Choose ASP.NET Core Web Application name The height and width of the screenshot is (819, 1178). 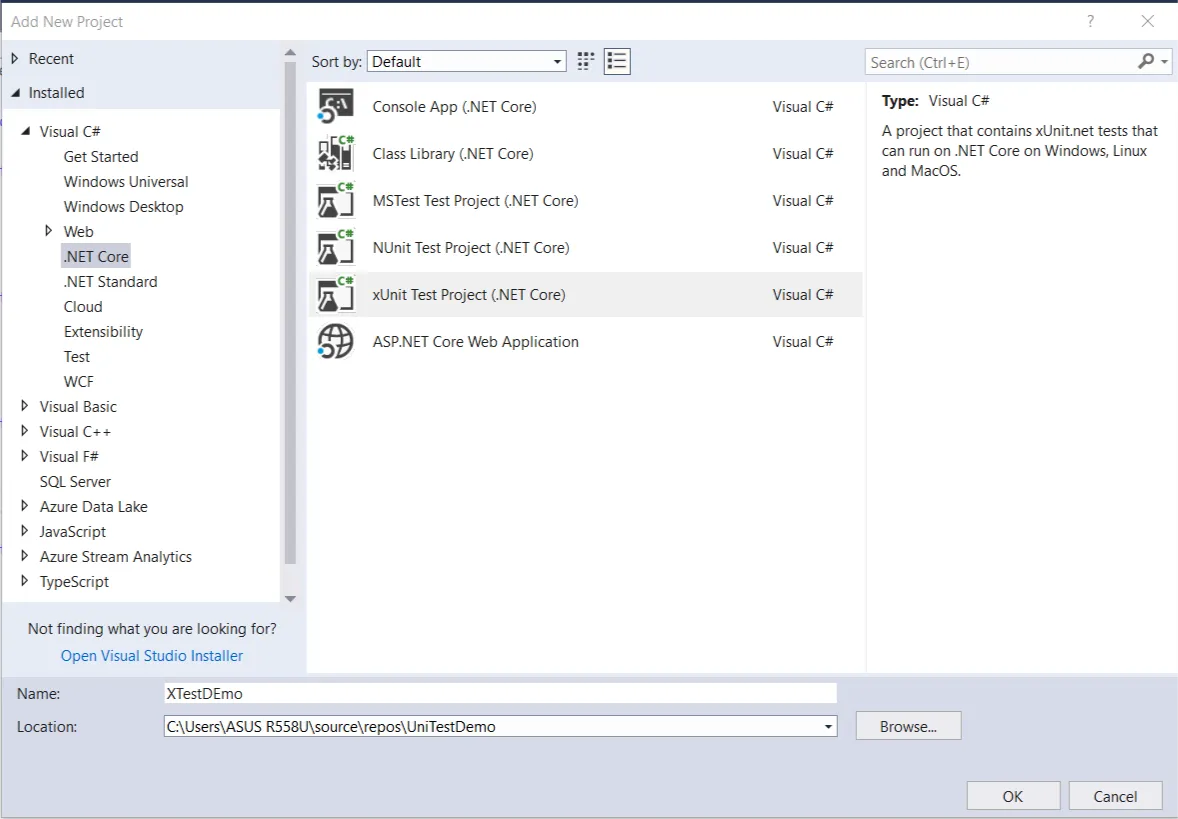coord(476,342)
